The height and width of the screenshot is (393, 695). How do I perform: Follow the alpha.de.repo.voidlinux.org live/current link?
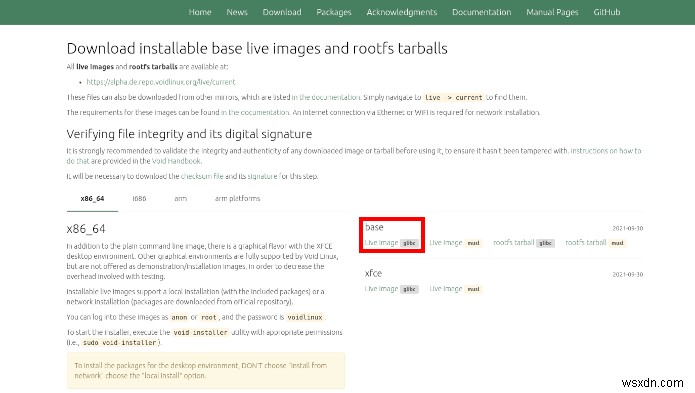[161, 82]
